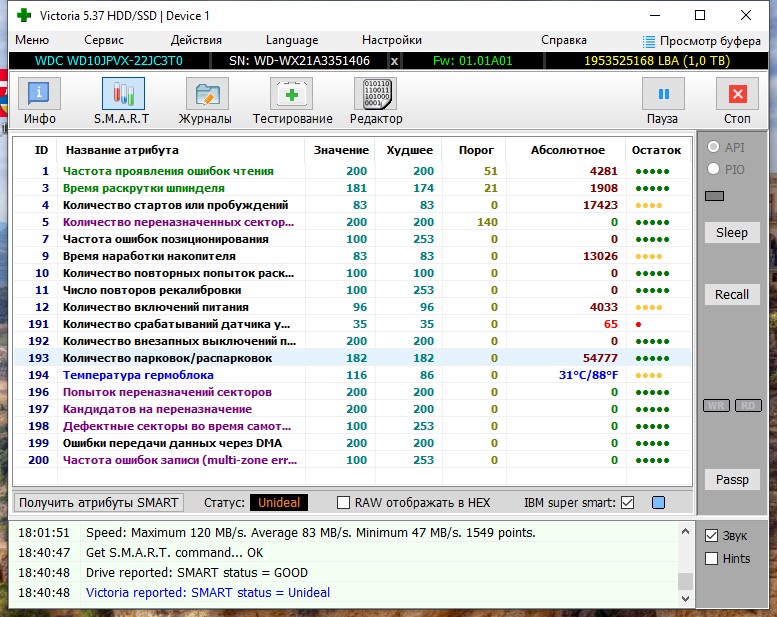777x617 pixels.
Task: Click the log scrollbar down arrow
Action: point(685,599)
